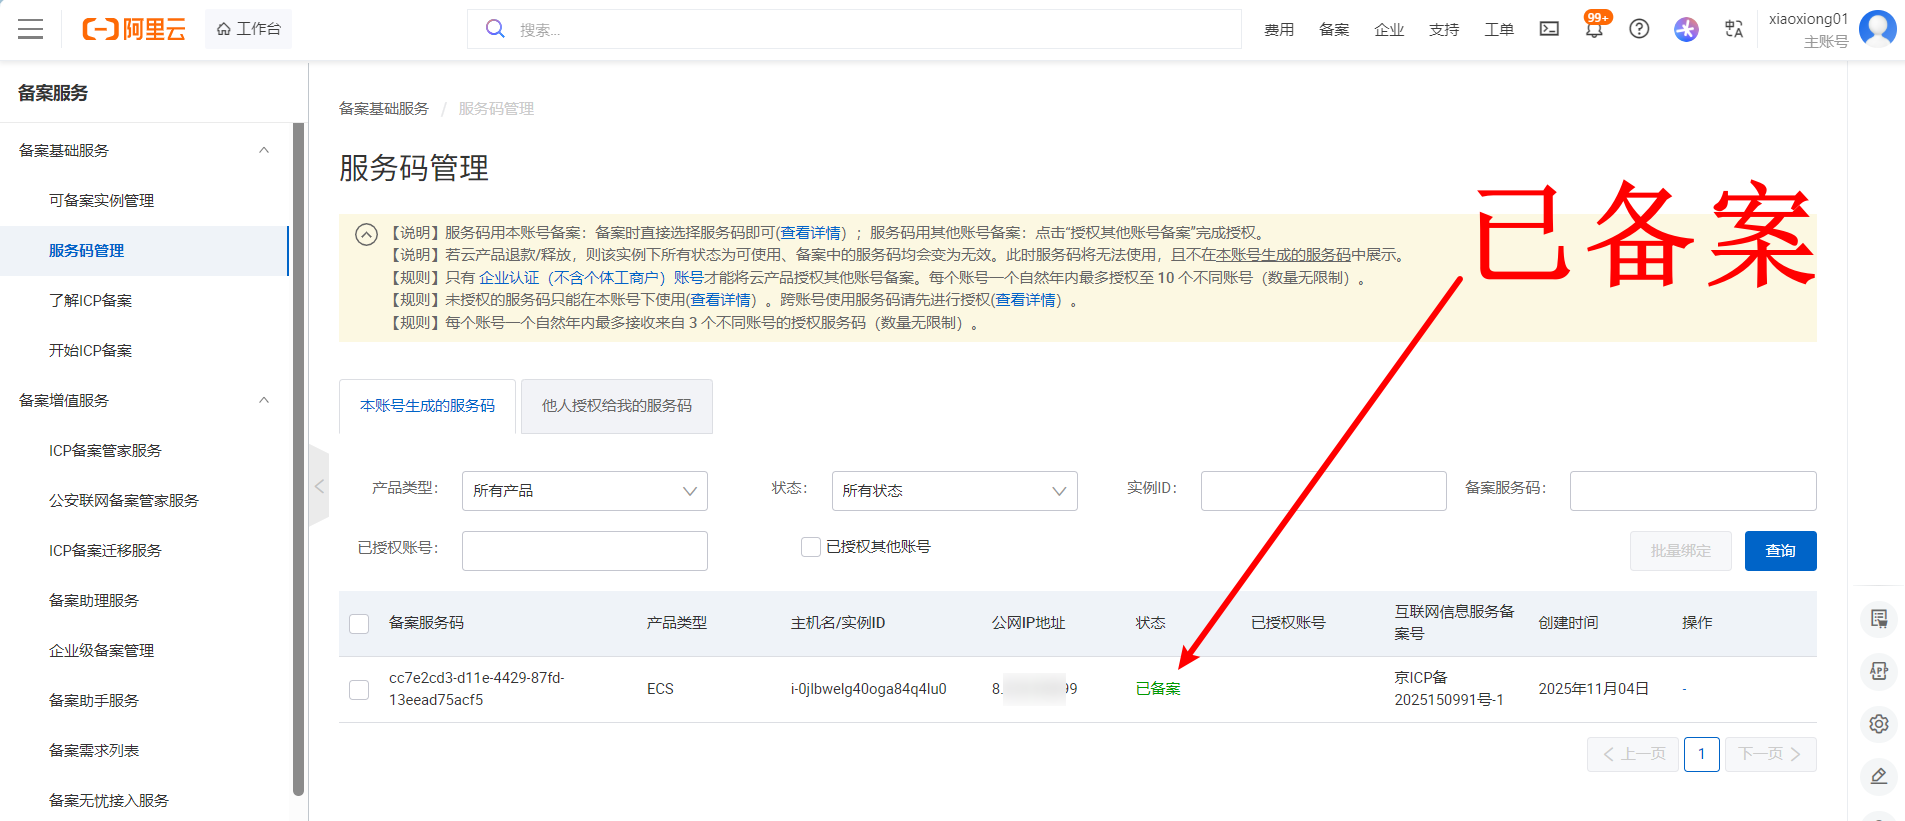Open 公安联网备案管家服务 in sidebar
This screenshot has width=1905, height=821.
124,501
